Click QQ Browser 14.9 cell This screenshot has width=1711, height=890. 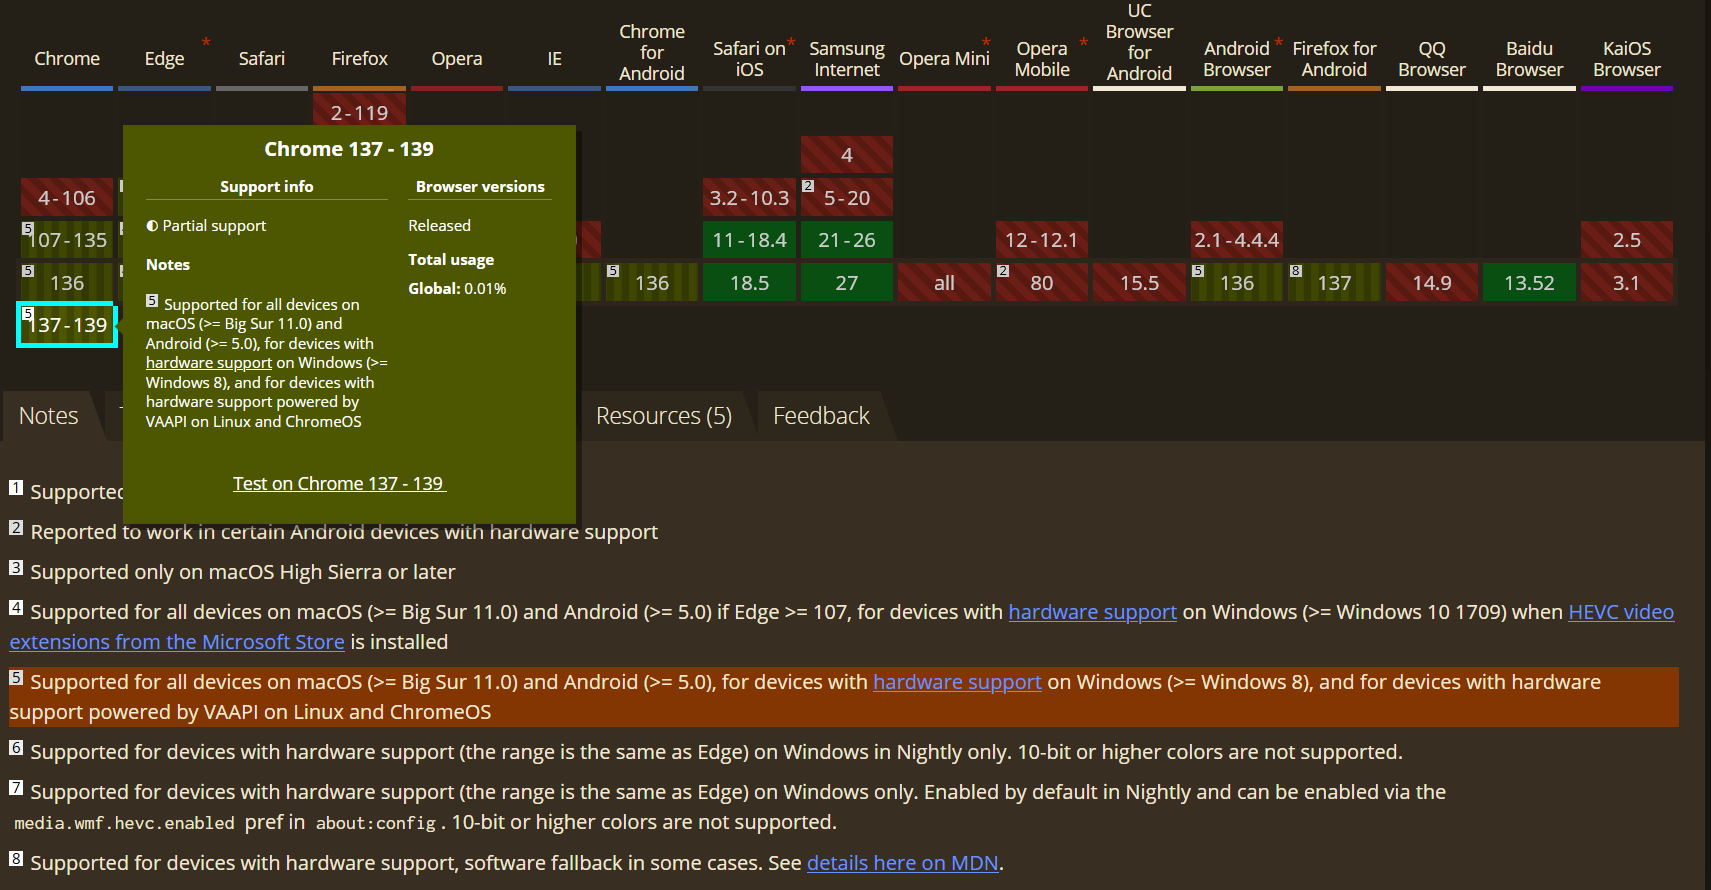[1432, 283]
